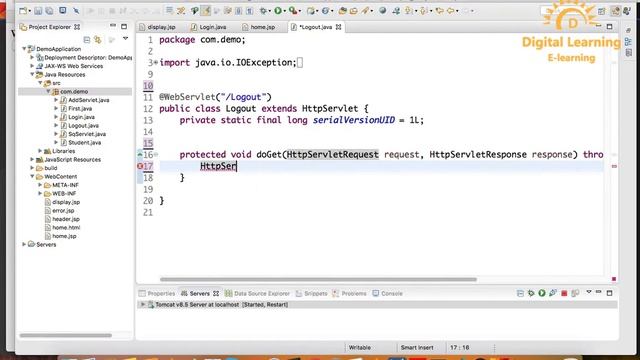Start the server with green play icon in Servers view

[x=542, y=293]
